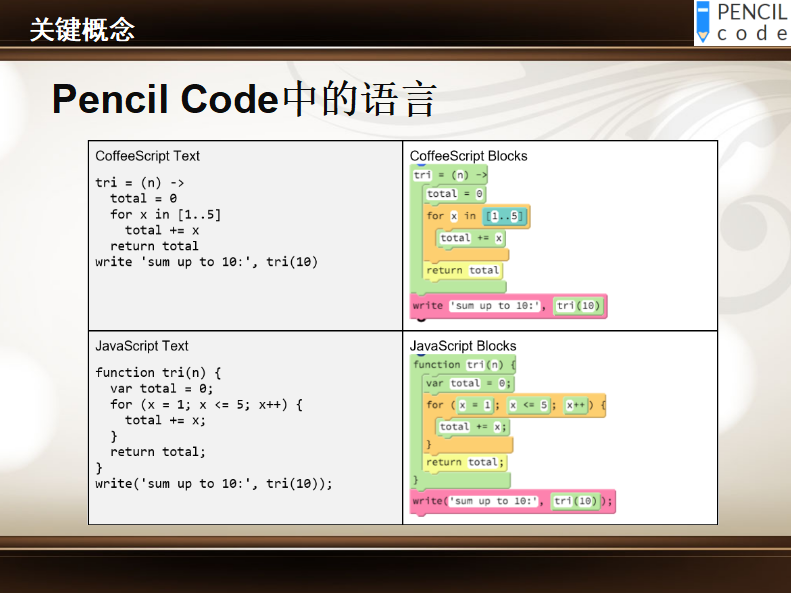791x593 pixels.
Task: Click the 'x = 1' block in the for loop
Action: [475, 405]
